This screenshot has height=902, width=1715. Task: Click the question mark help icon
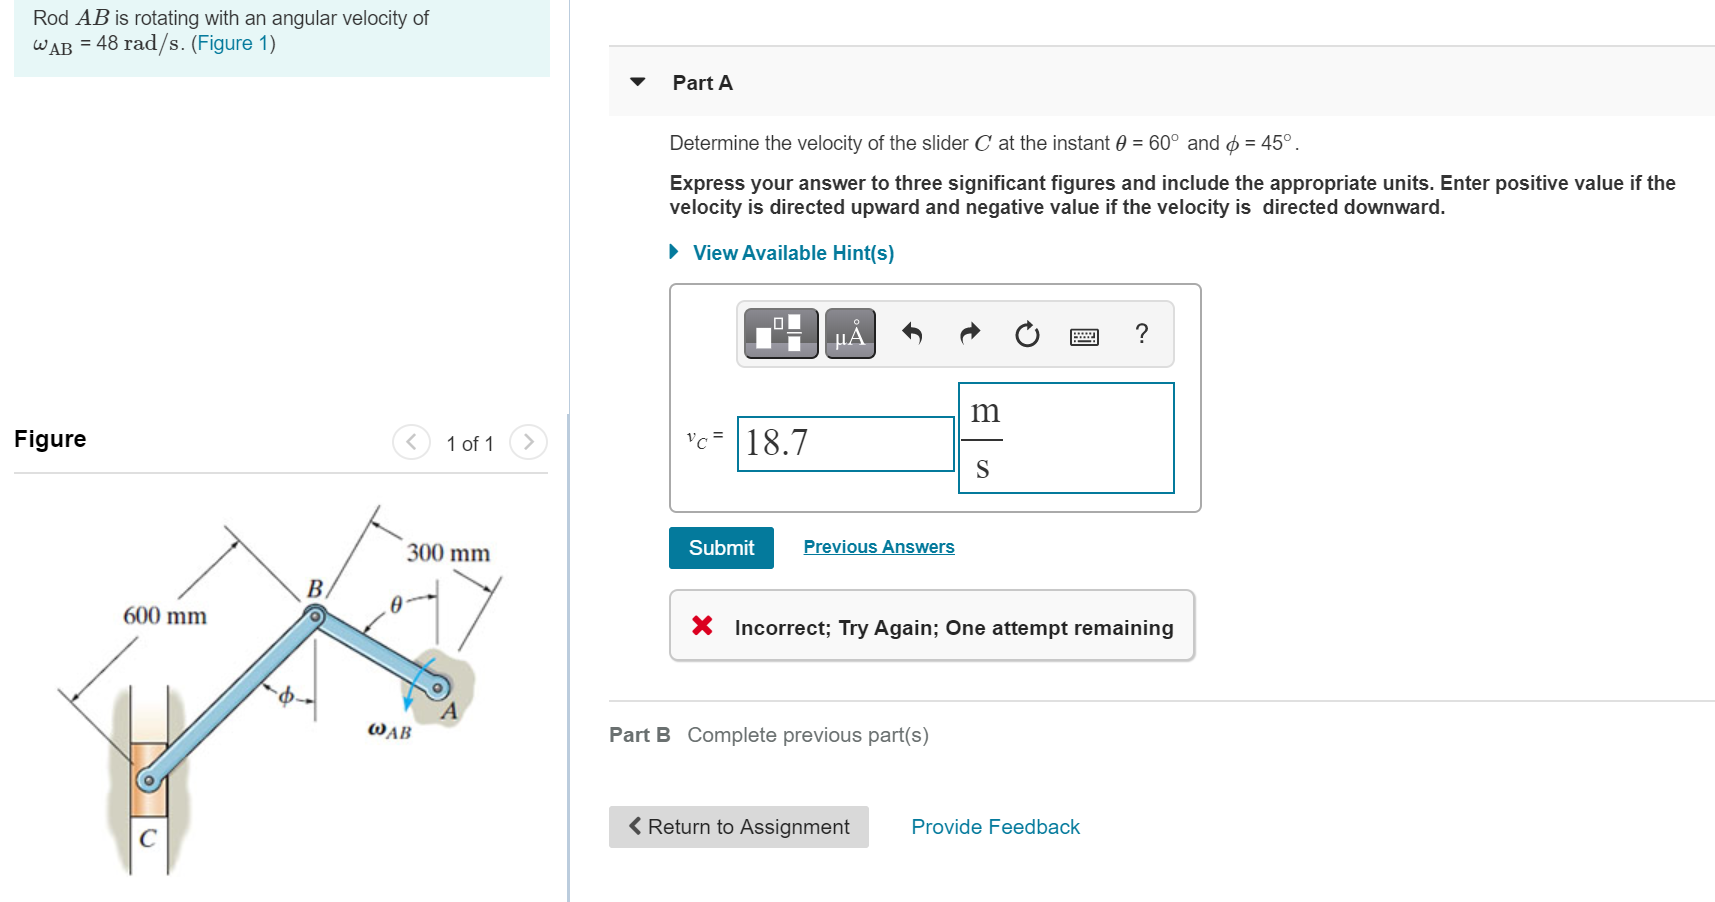1141,334
